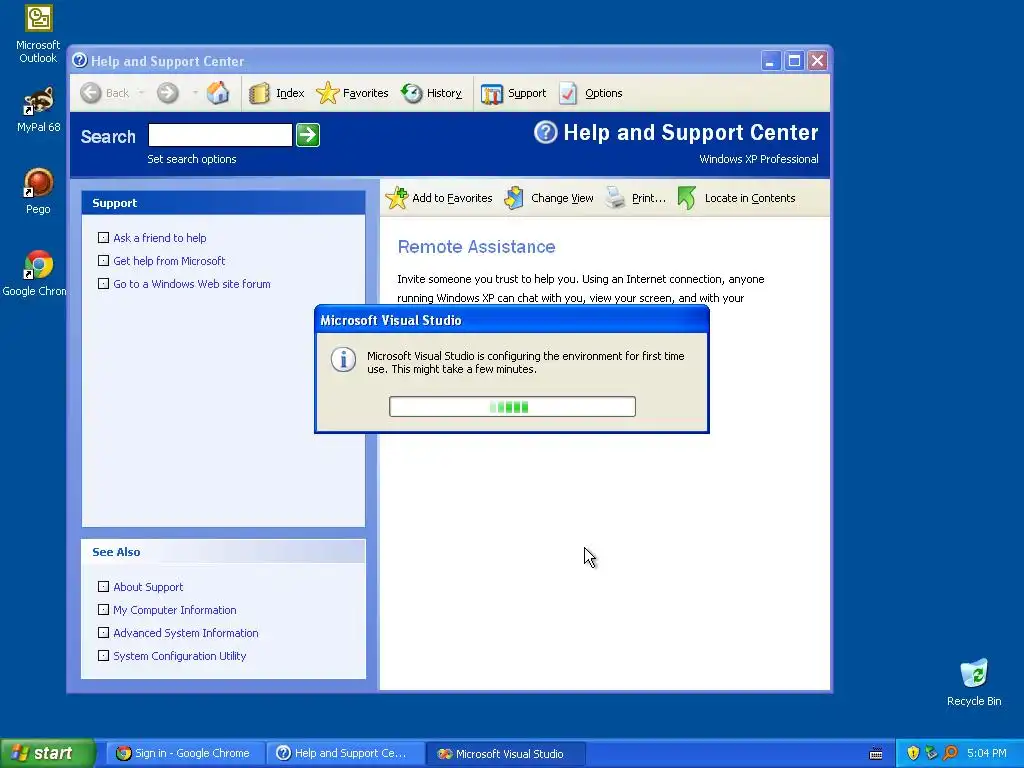Viewport: 1024px width, 768px height.
Task: Click the Visual Studio configuring progress bar
Action: [x=512, y=406]
